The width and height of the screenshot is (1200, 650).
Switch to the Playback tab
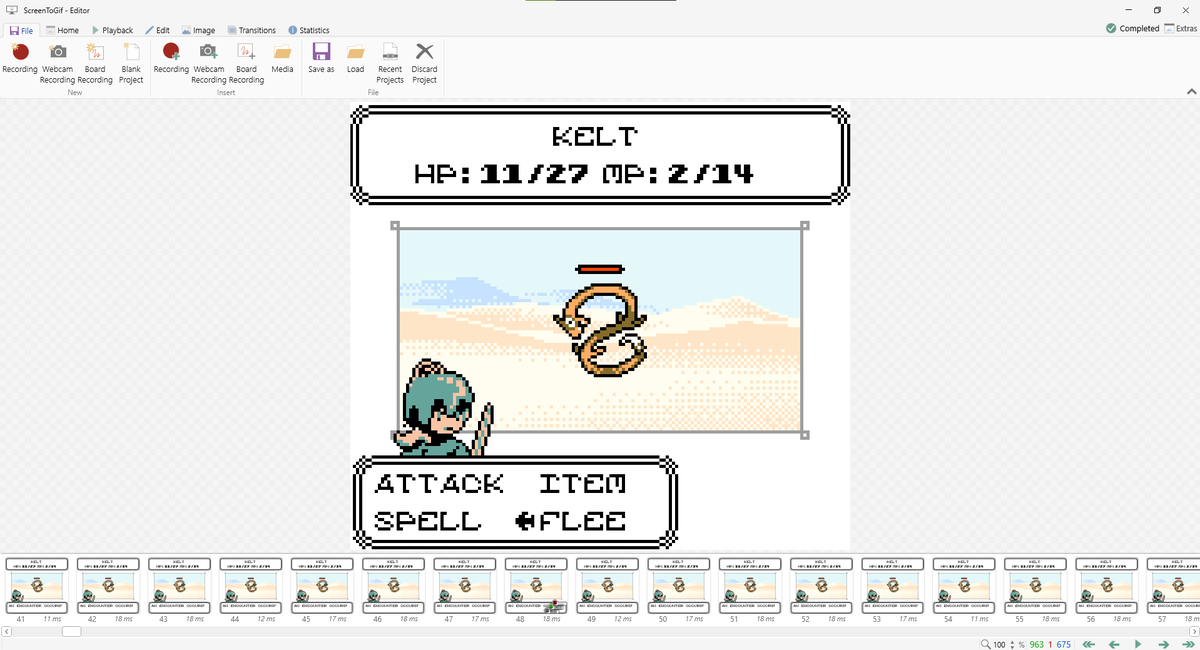112,30
